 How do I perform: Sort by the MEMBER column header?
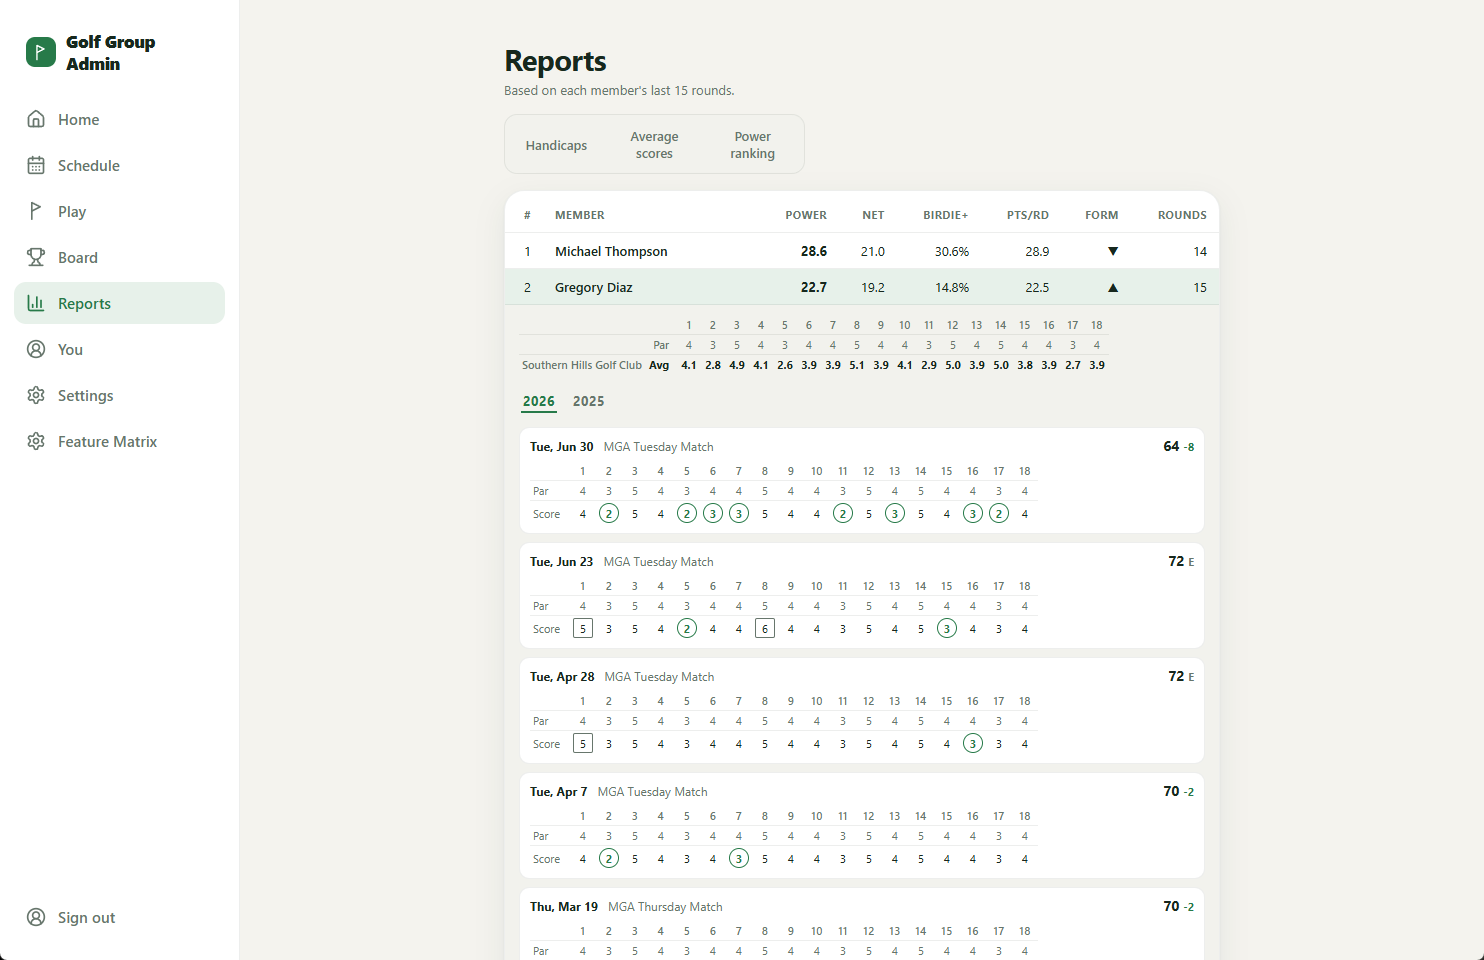click(x=580, y=215)
